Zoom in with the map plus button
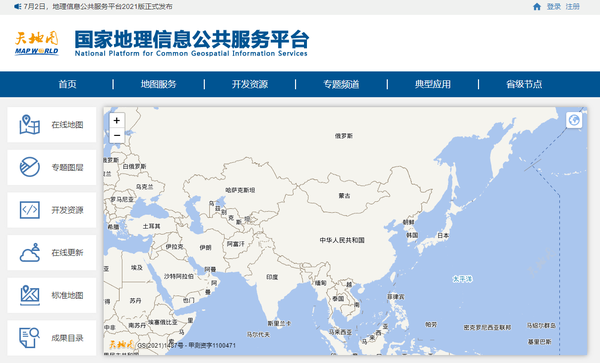This screenshot has width=600, height=363. click(117, 120)
